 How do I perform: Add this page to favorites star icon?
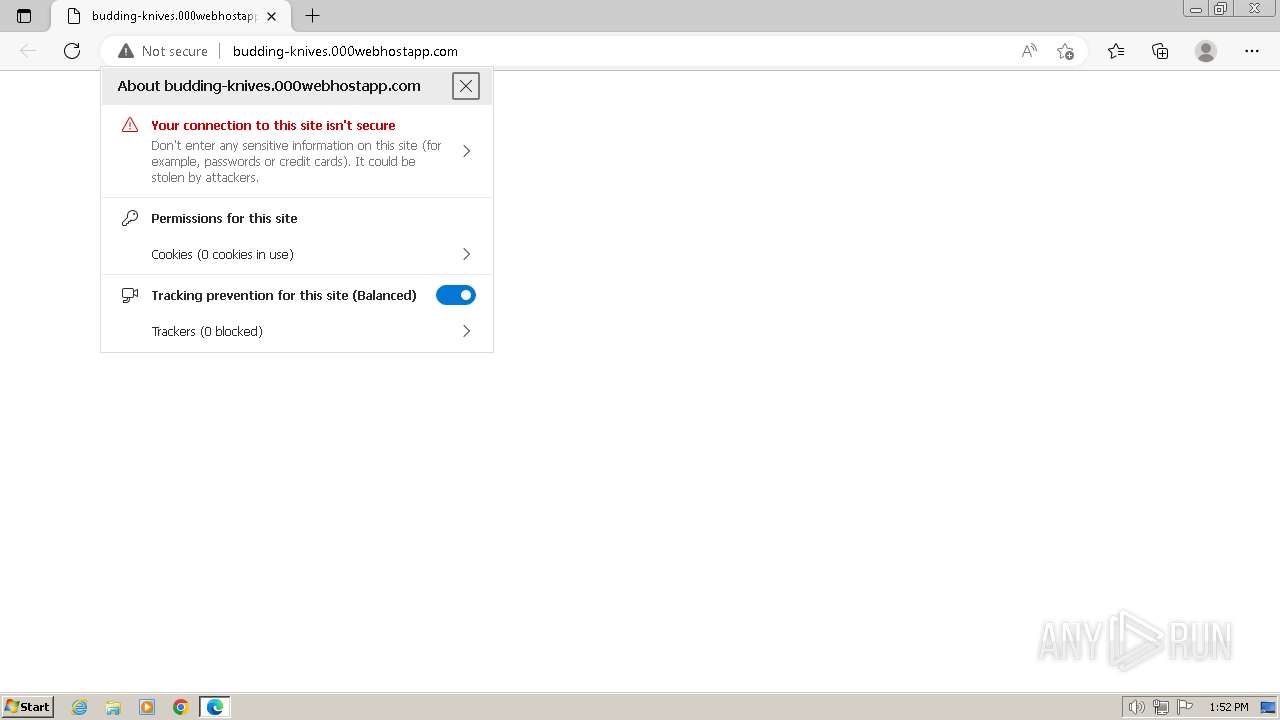point(1065,51)
